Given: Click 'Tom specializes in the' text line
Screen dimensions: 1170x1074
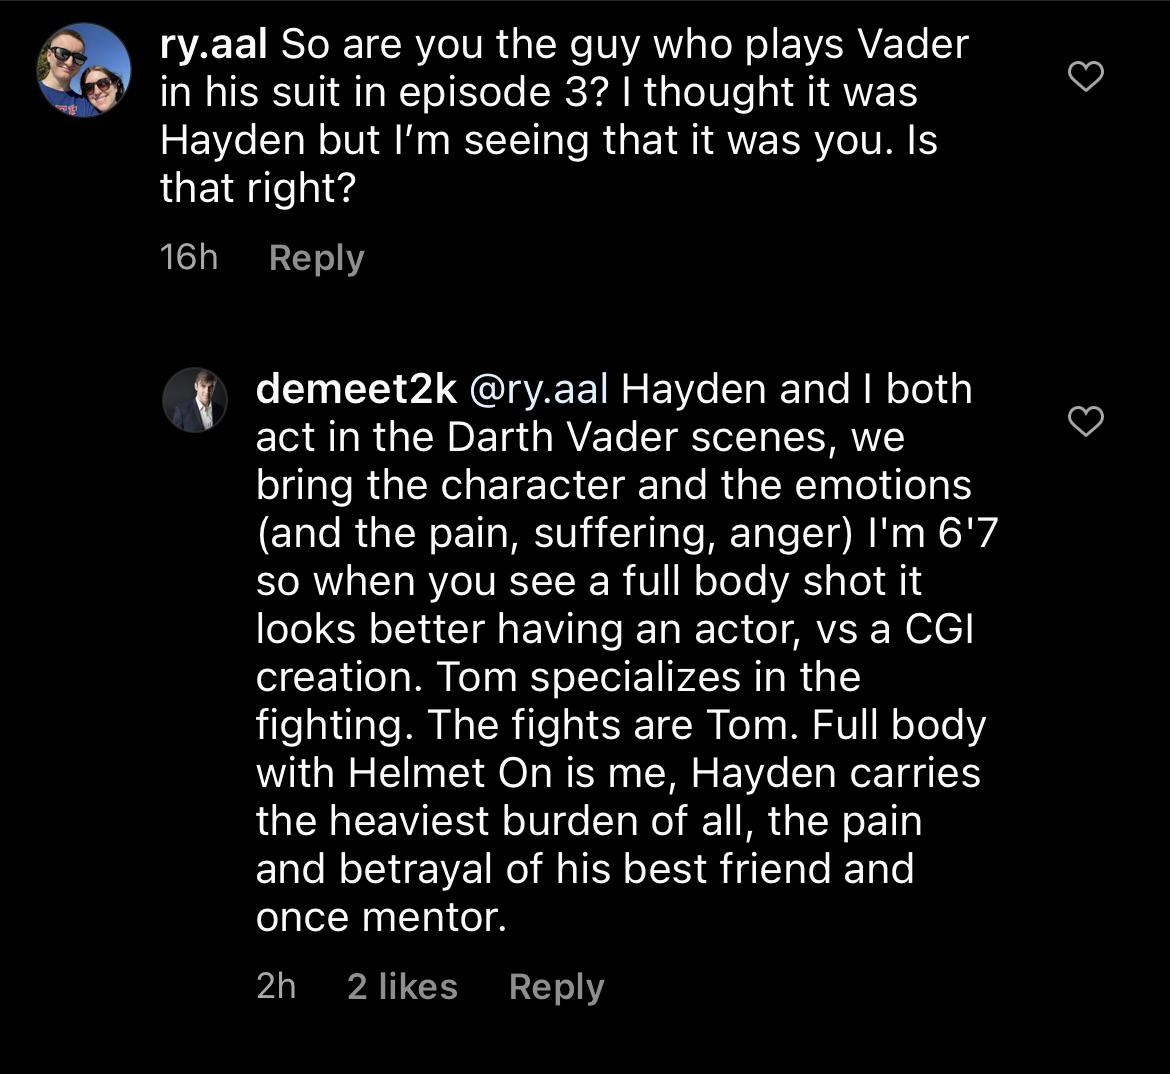Looking at the screenshot, I should [x=648, y=678].
